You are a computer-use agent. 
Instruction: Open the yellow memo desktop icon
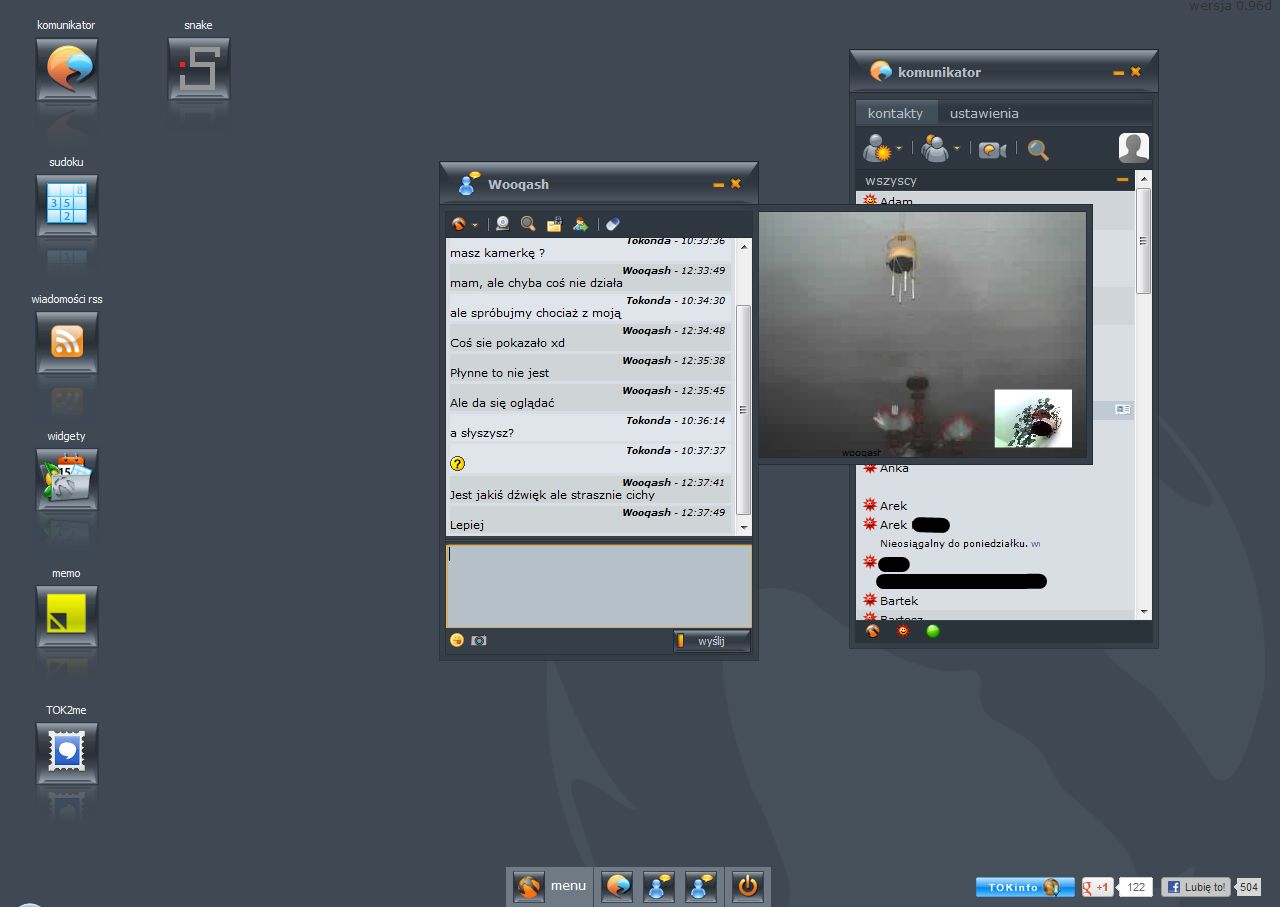point(67,617)
